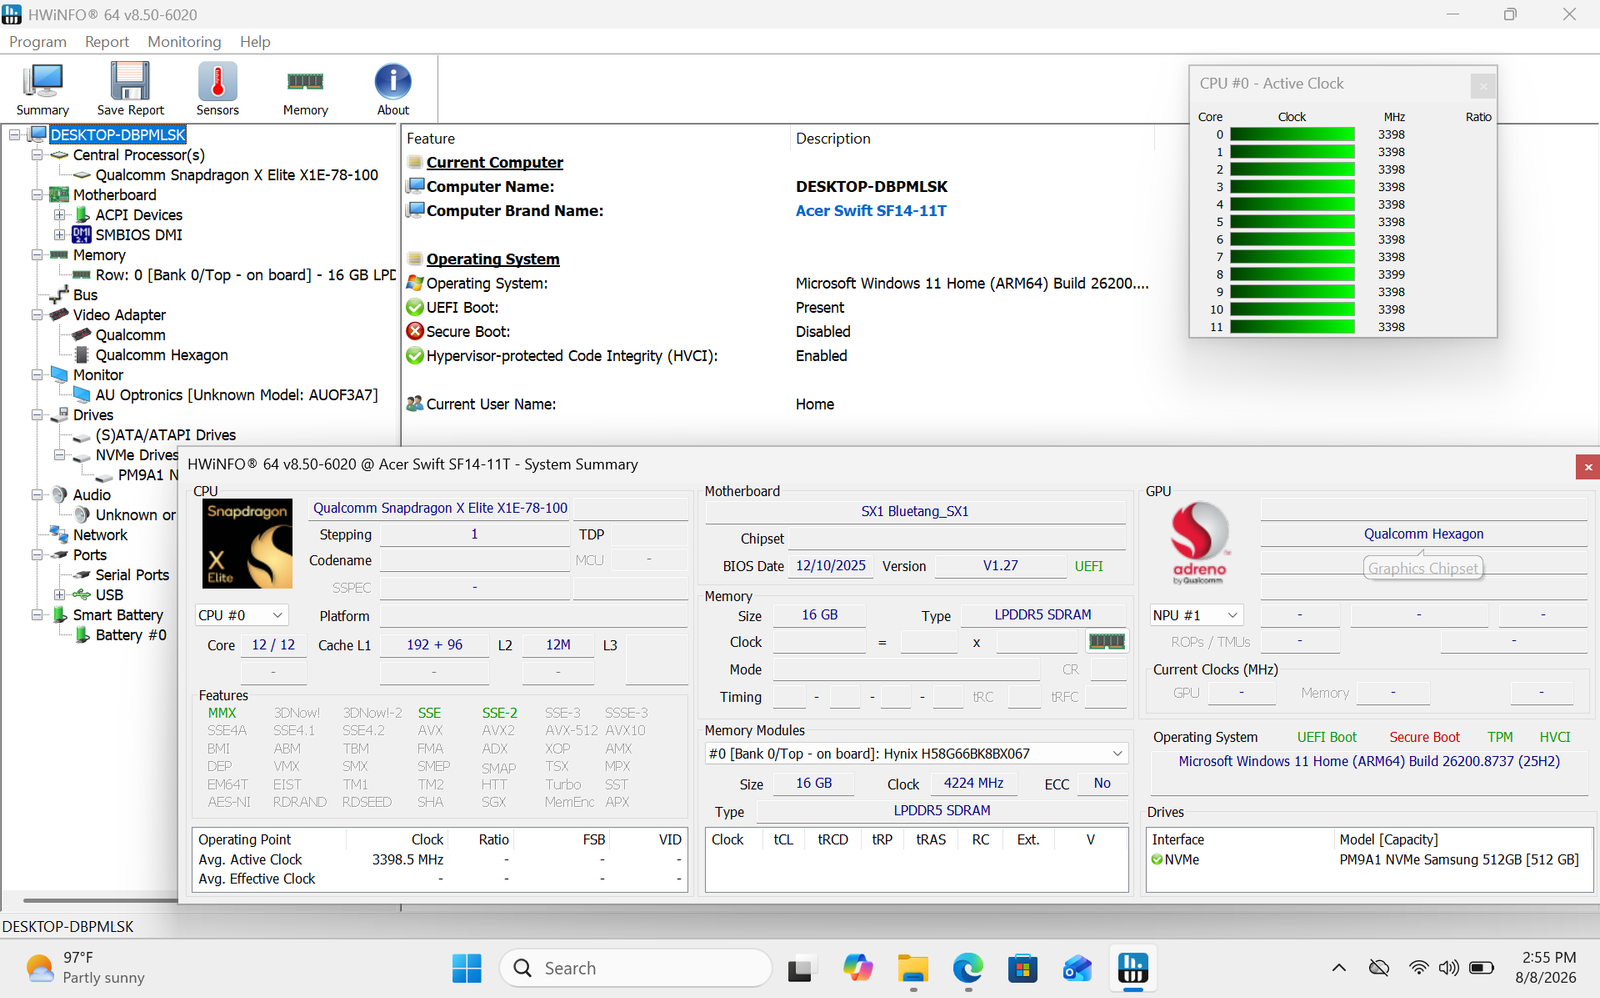
Task: Click the HWiNFO taskbar icon
Action: click(x=1132, y=968)
